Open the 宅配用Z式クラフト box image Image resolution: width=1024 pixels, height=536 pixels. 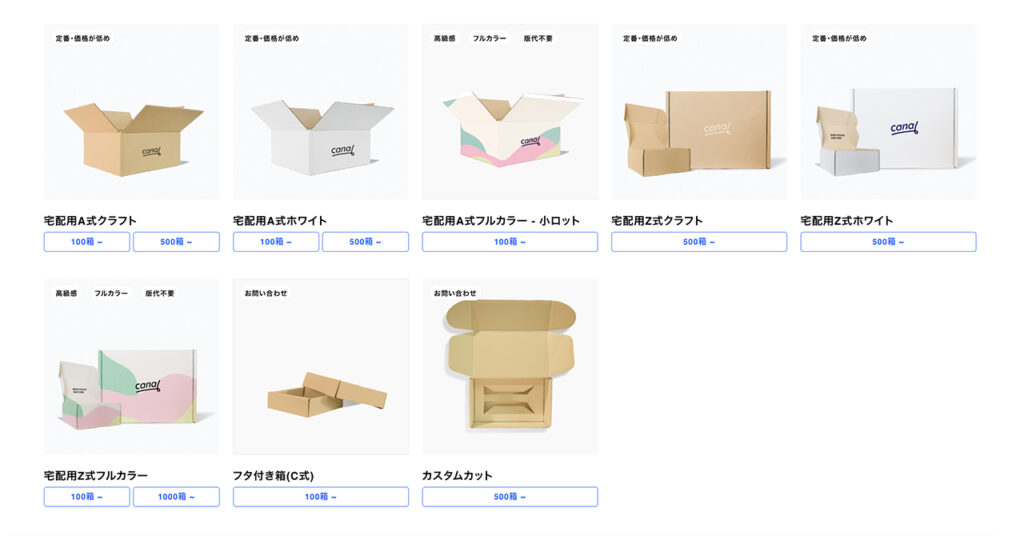699,112
